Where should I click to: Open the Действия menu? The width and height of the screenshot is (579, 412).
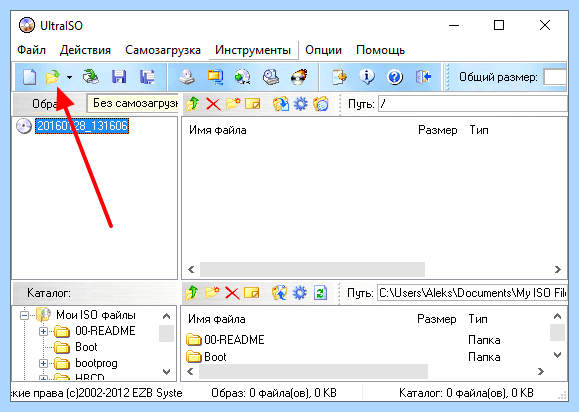click(85, 50)
